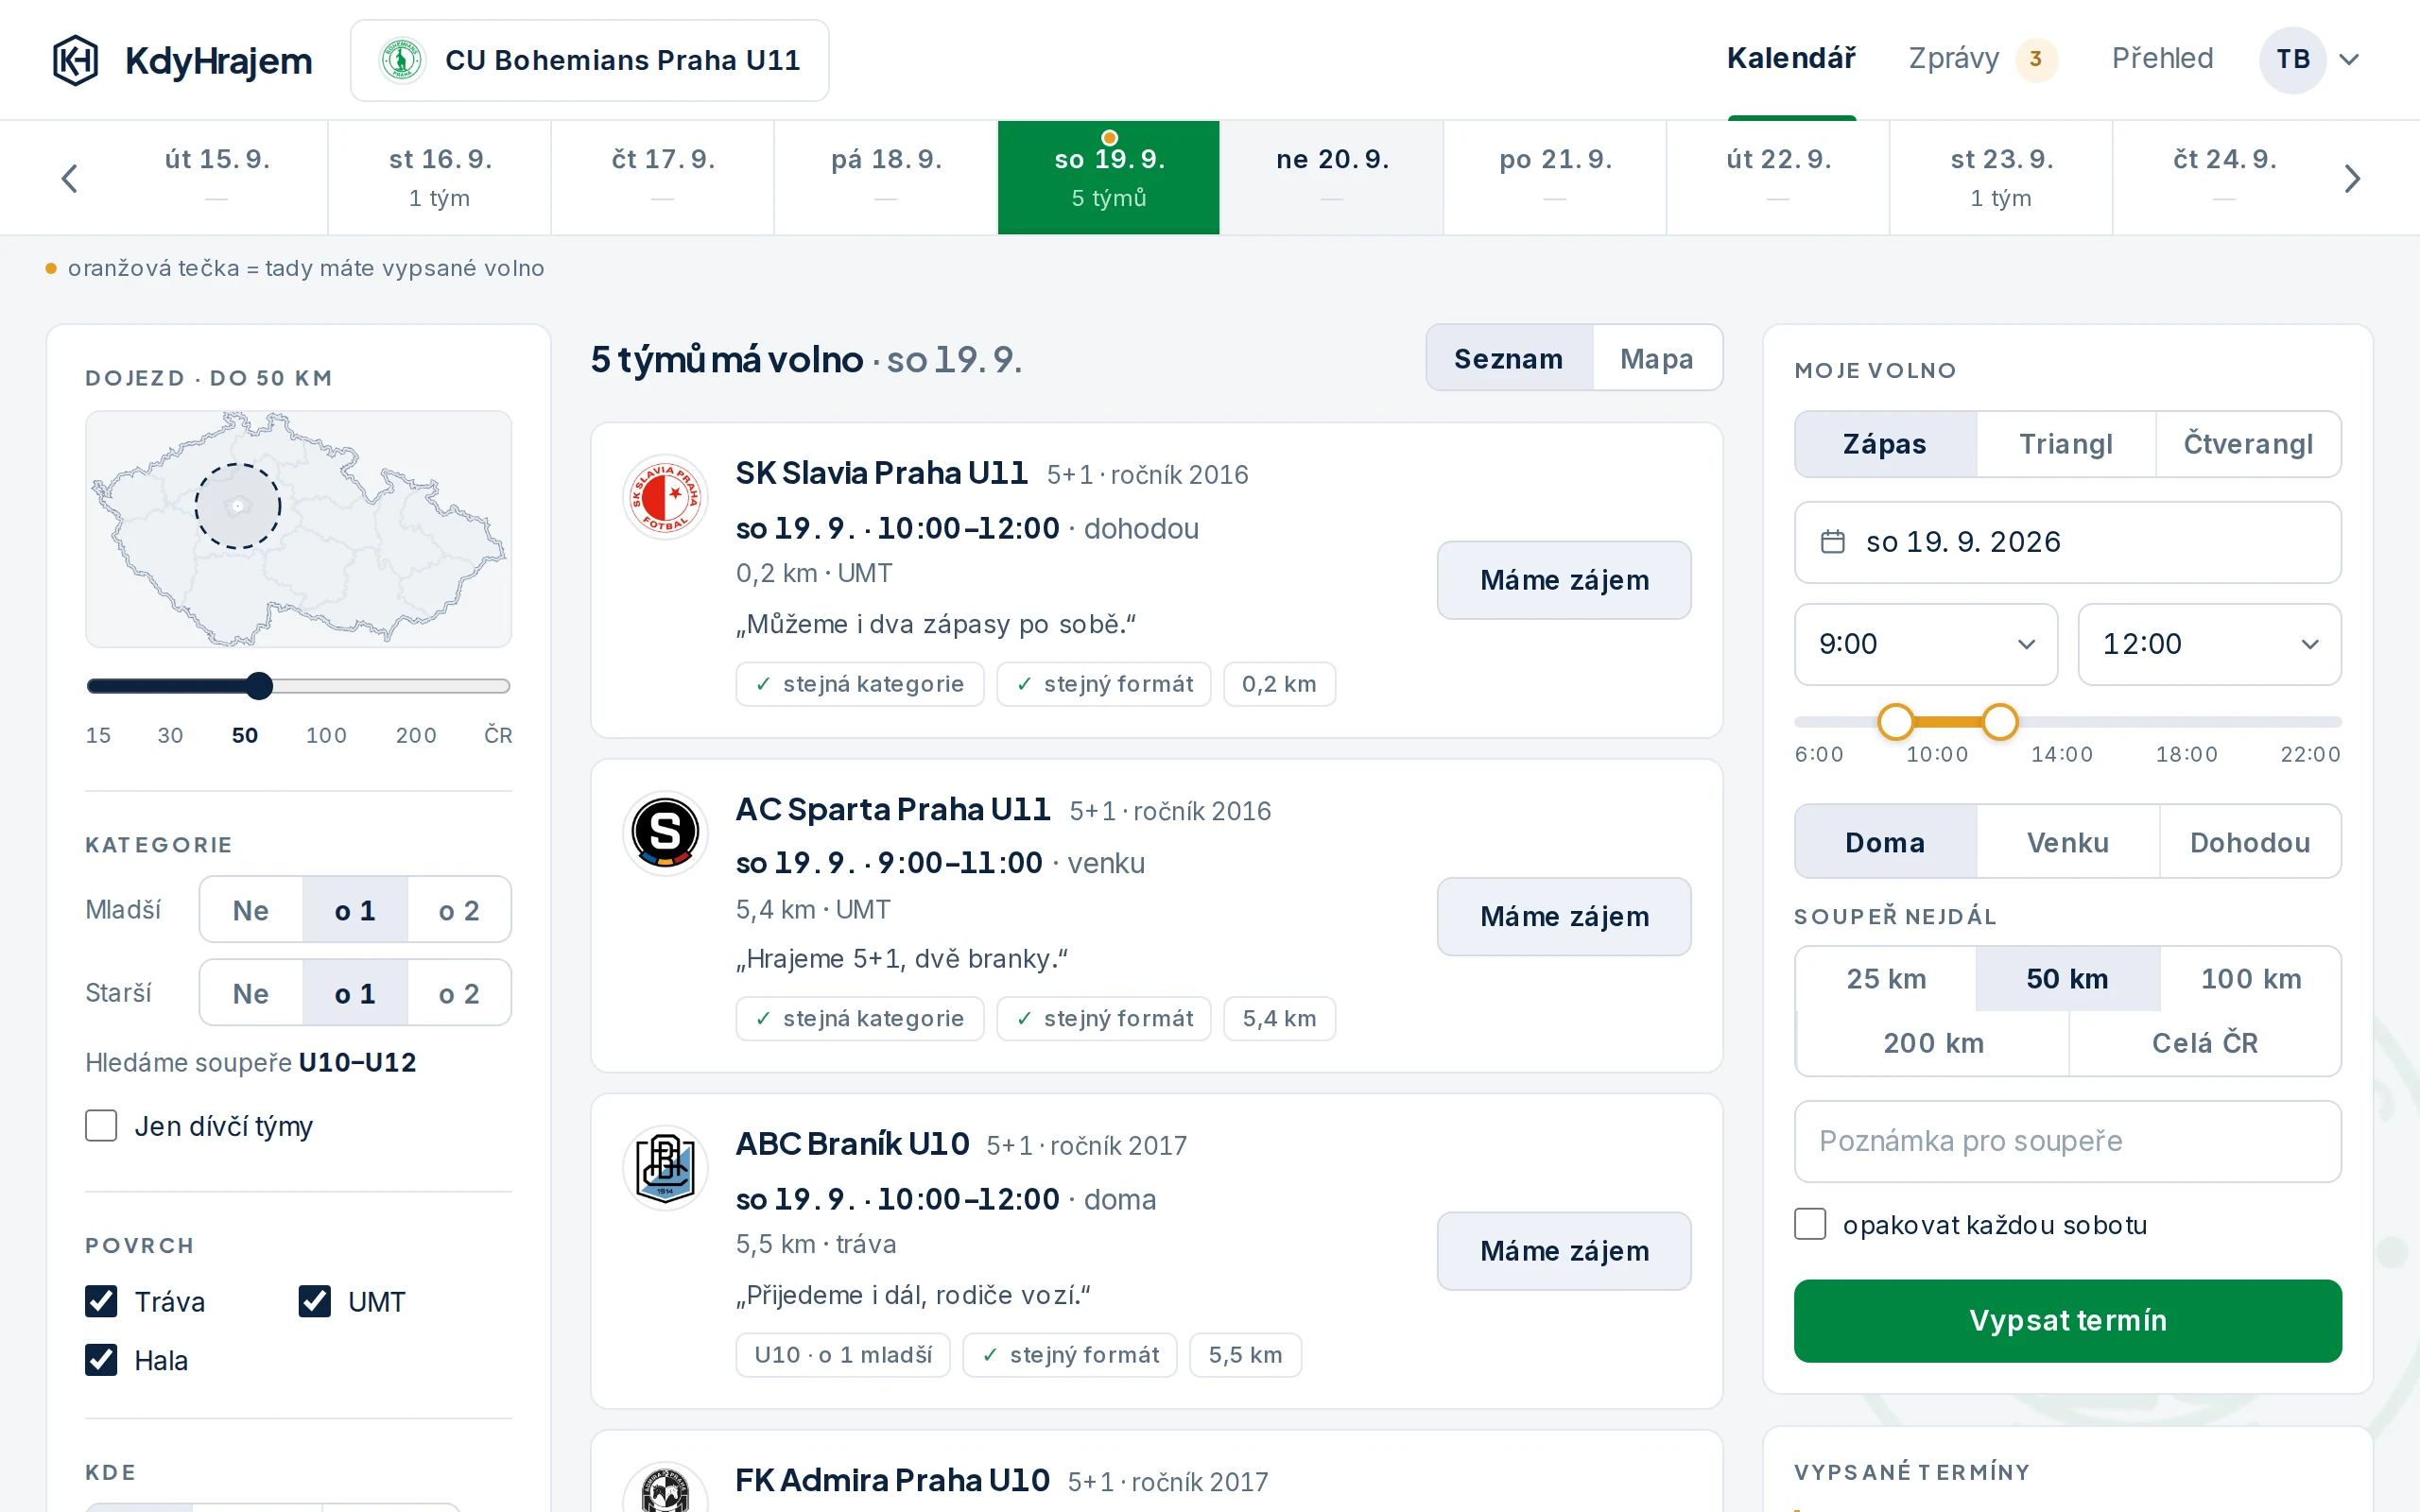The height and width of the screenshot is (1512, 2420).
Task: Set Mladší category to o 2
Action: (x=459, y=910)
